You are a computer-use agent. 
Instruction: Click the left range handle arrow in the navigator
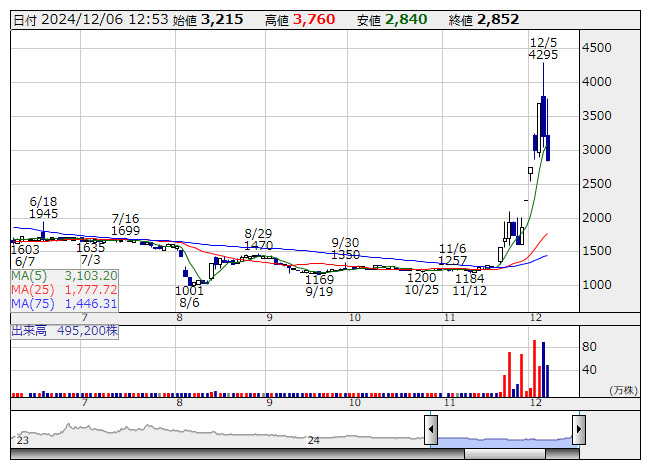[x=430, y=431]
